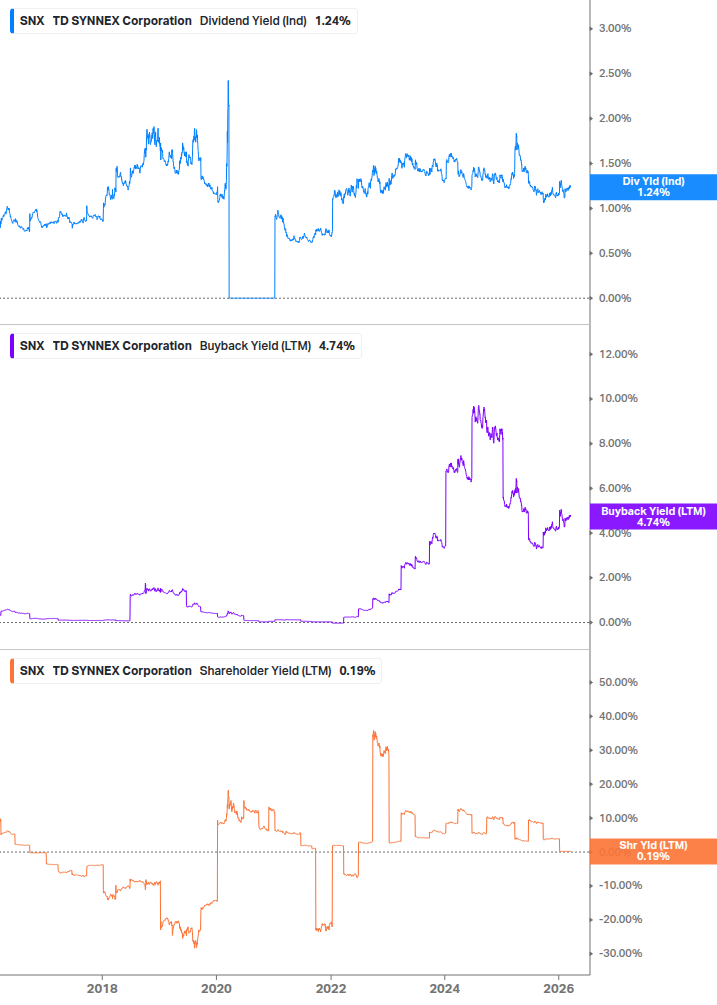Click the 10.00% tick on the buyback yield axis
717x1005 pixels.
click(x=618, y=399)
